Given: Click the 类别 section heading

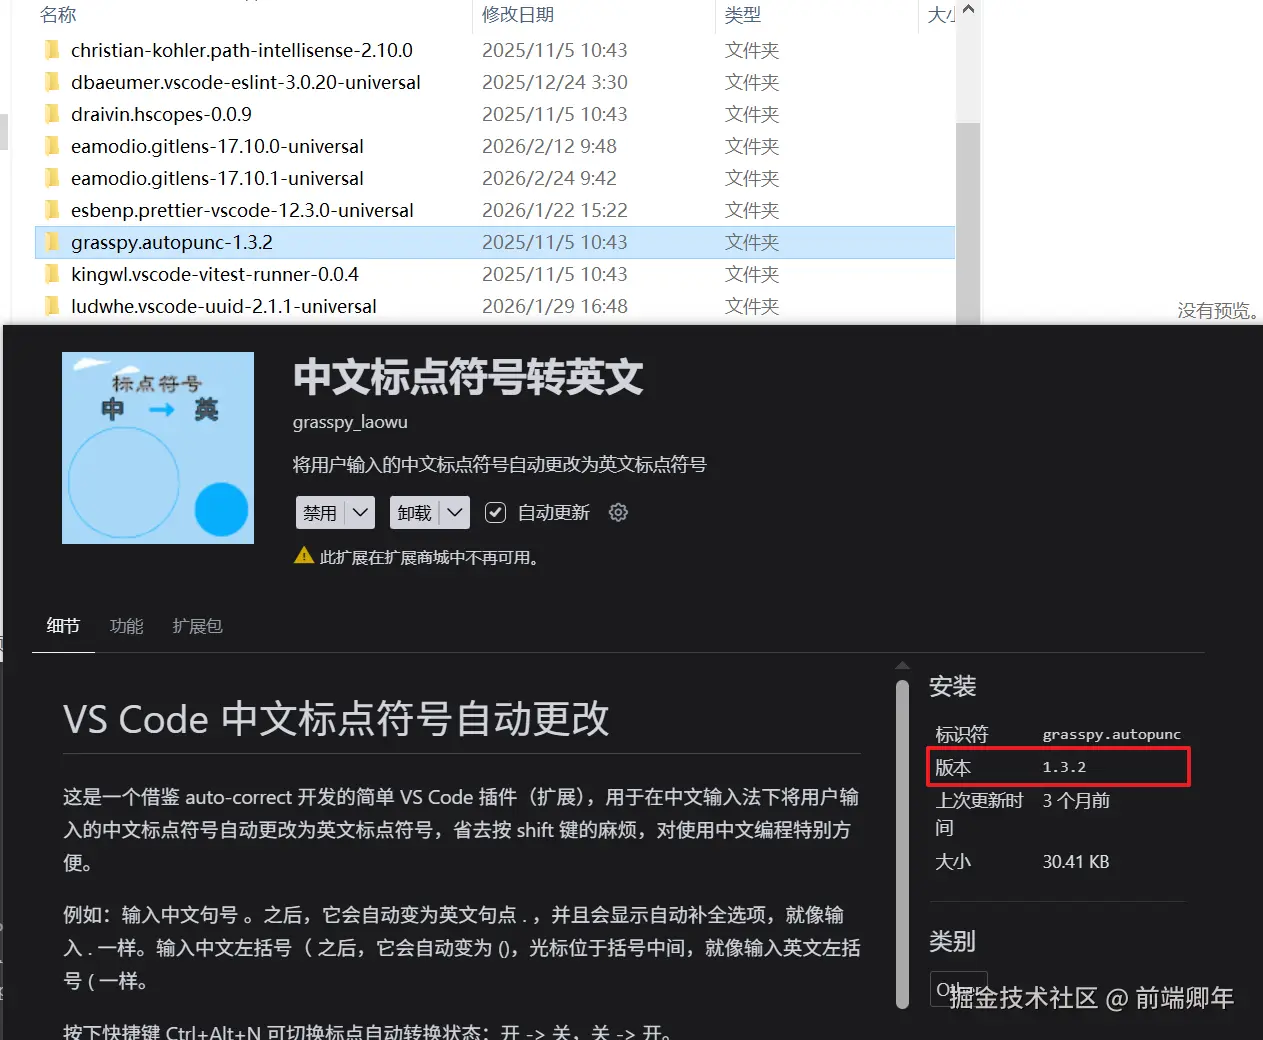Looking at the screenshot, I should click(x=952, y=941).
